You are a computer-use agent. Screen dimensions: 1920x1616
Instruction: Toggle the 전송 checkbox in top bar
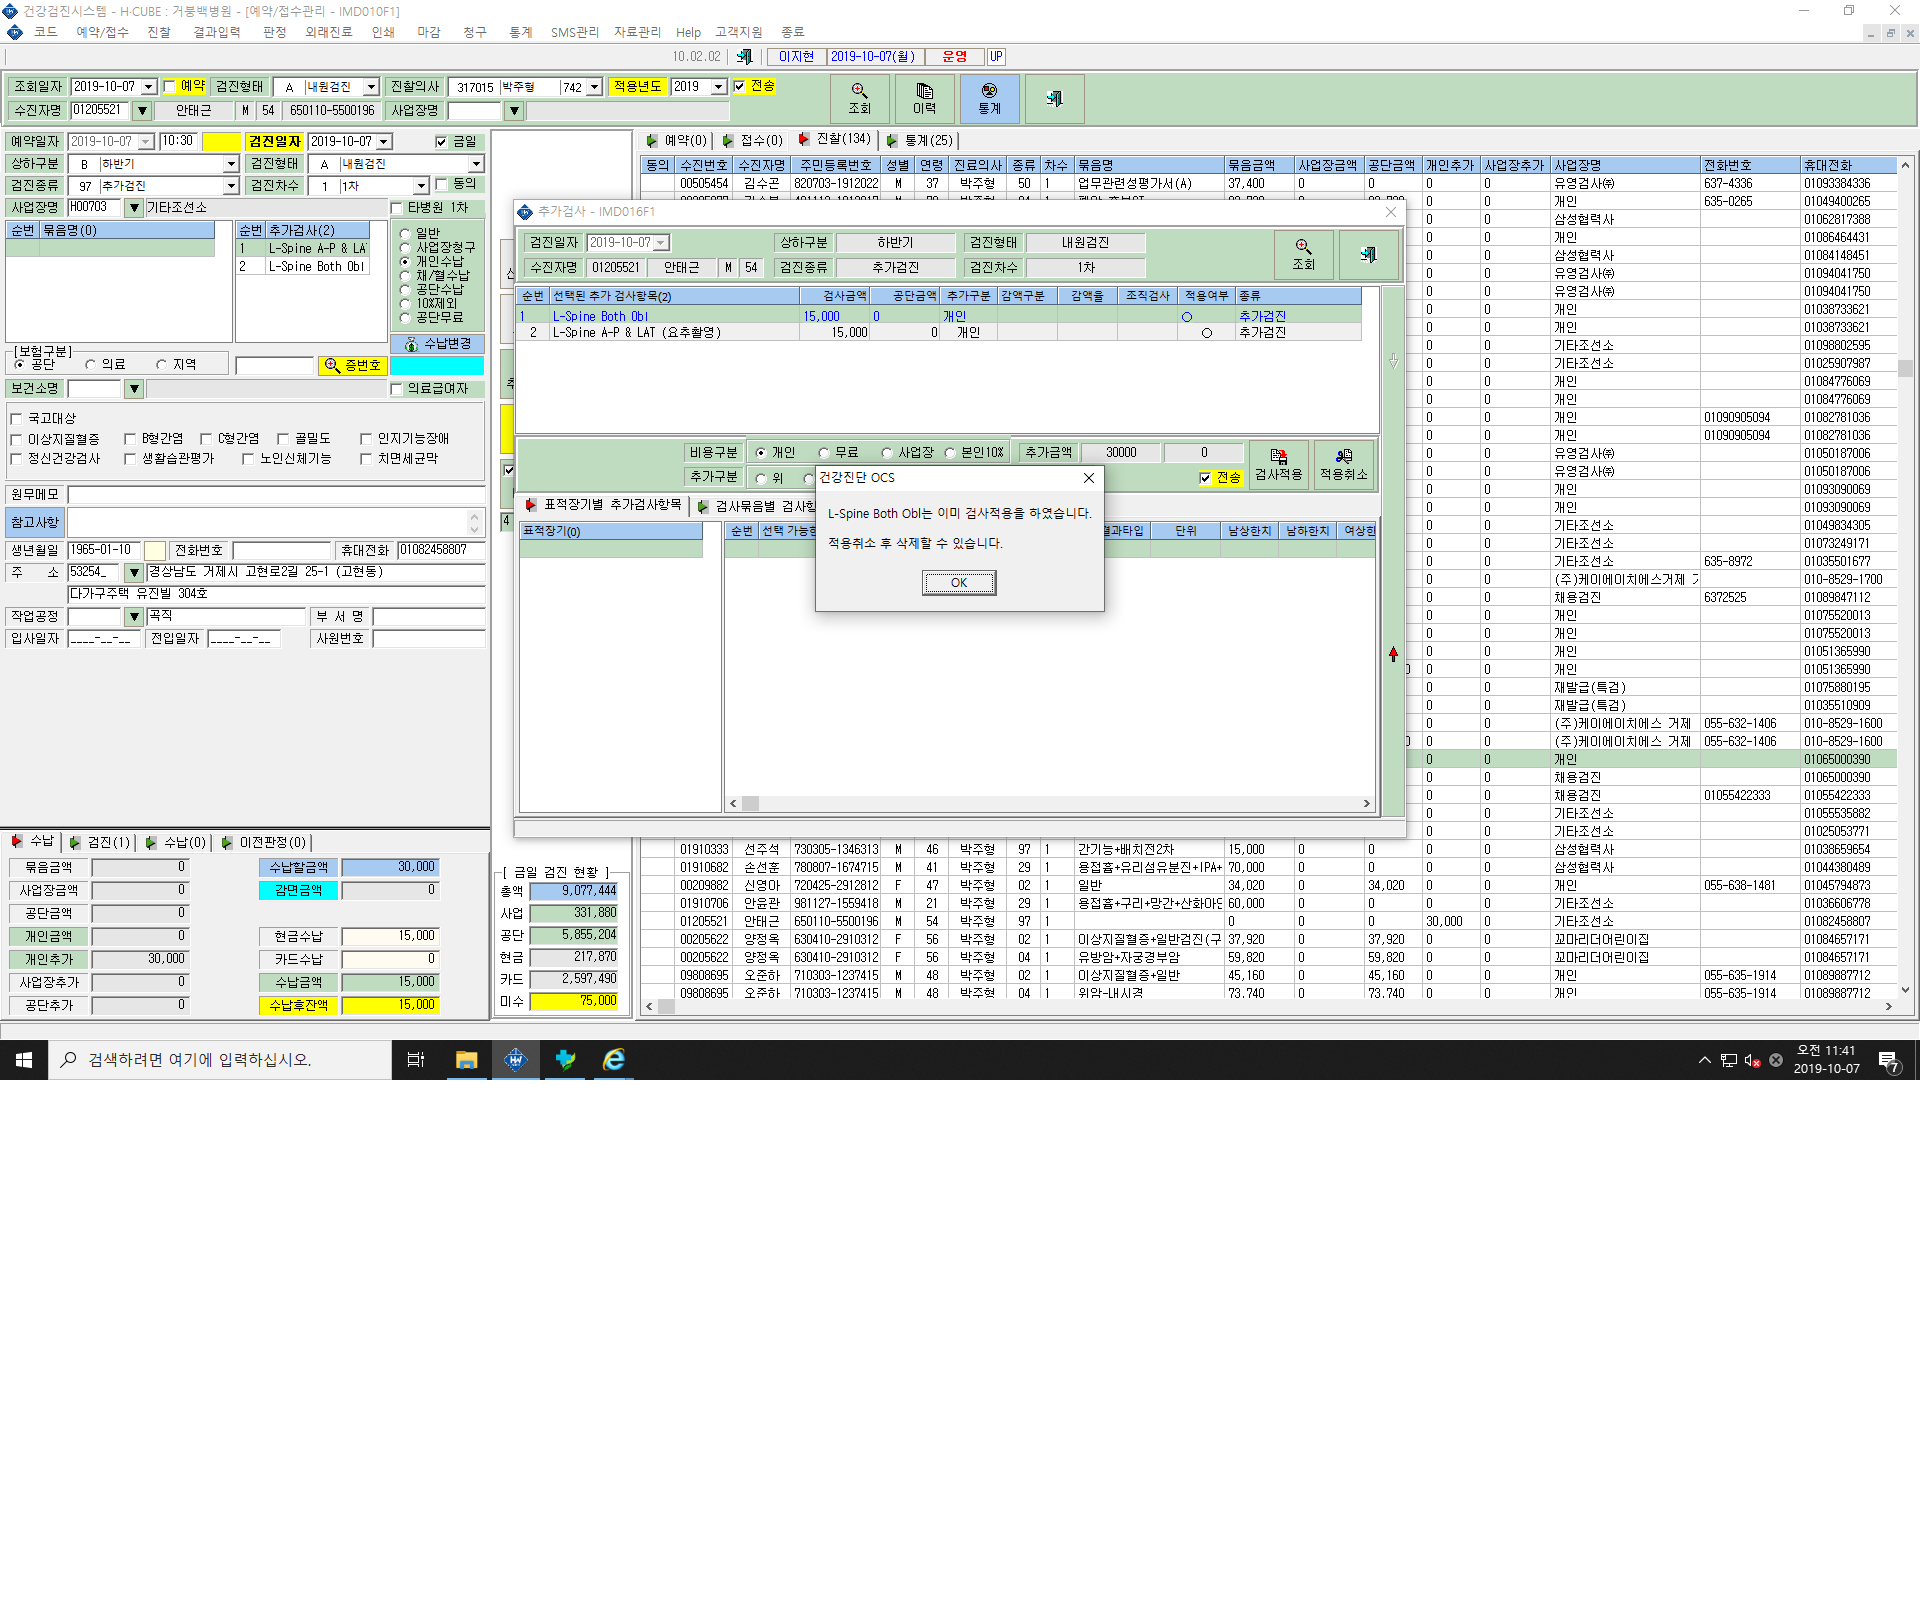[x=740, y=86]
